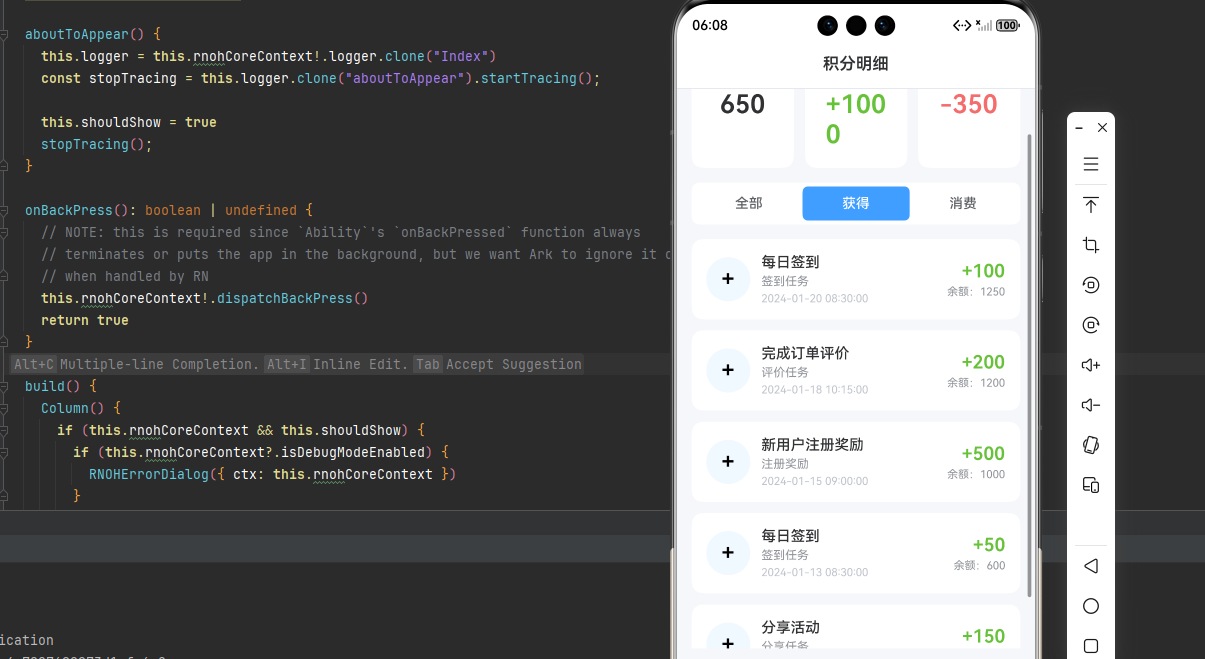Tap the +1000 earned points card

pos(856,126)
